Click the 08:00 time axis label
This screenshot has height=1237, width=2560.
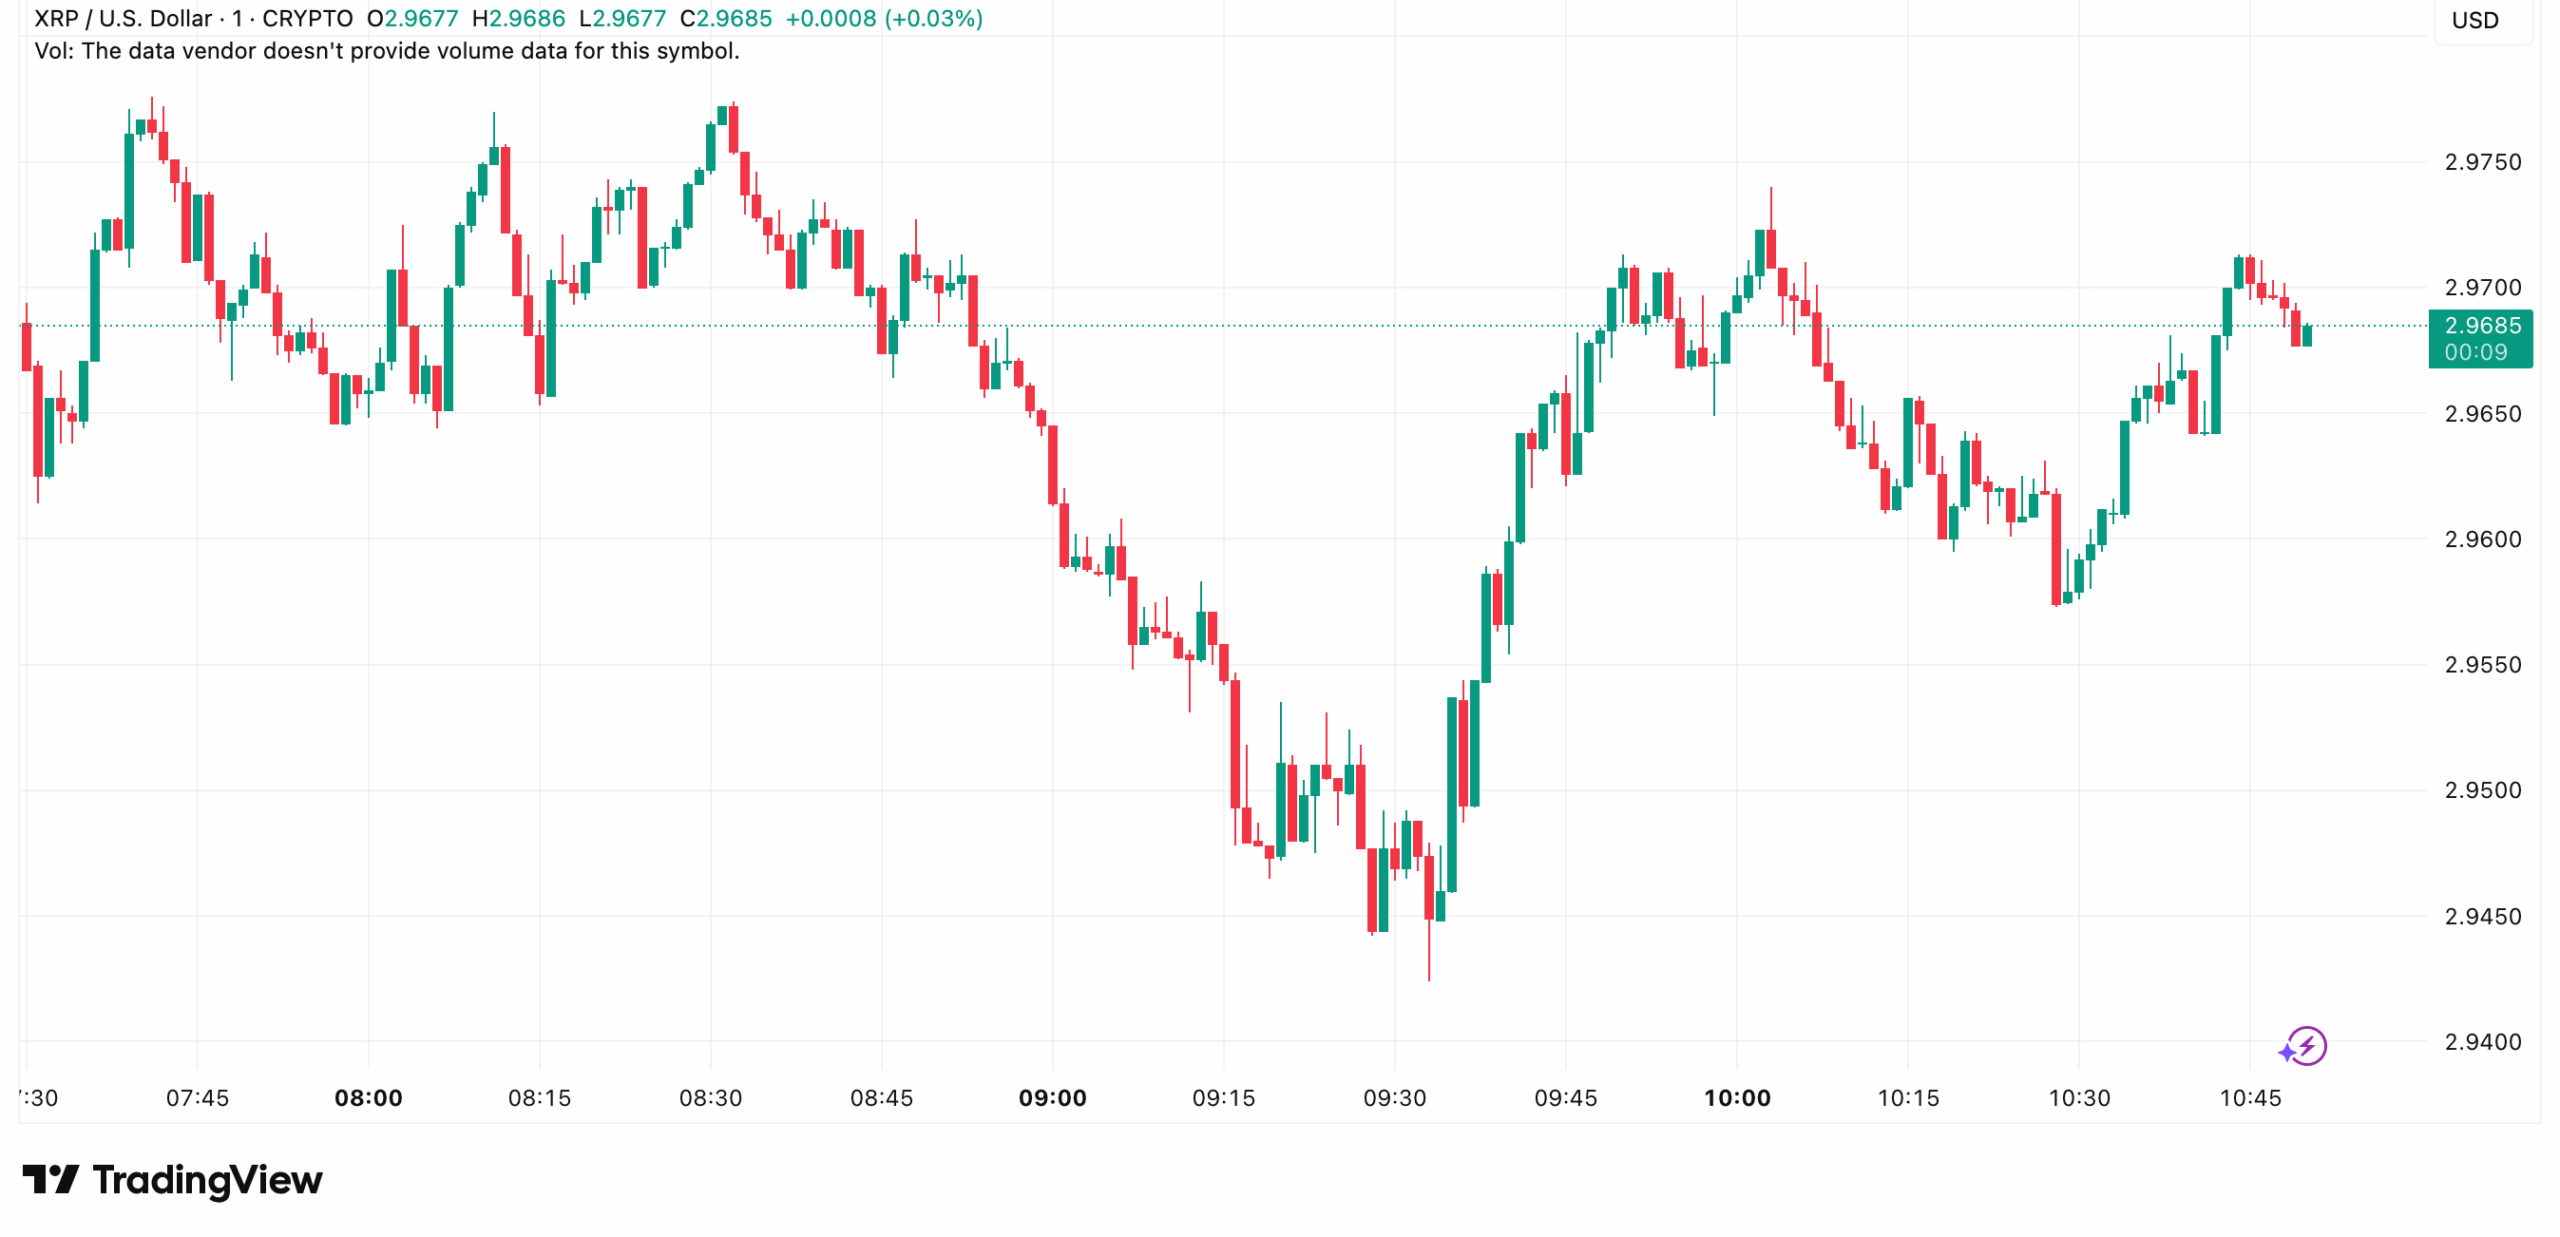coord(368,1098)
